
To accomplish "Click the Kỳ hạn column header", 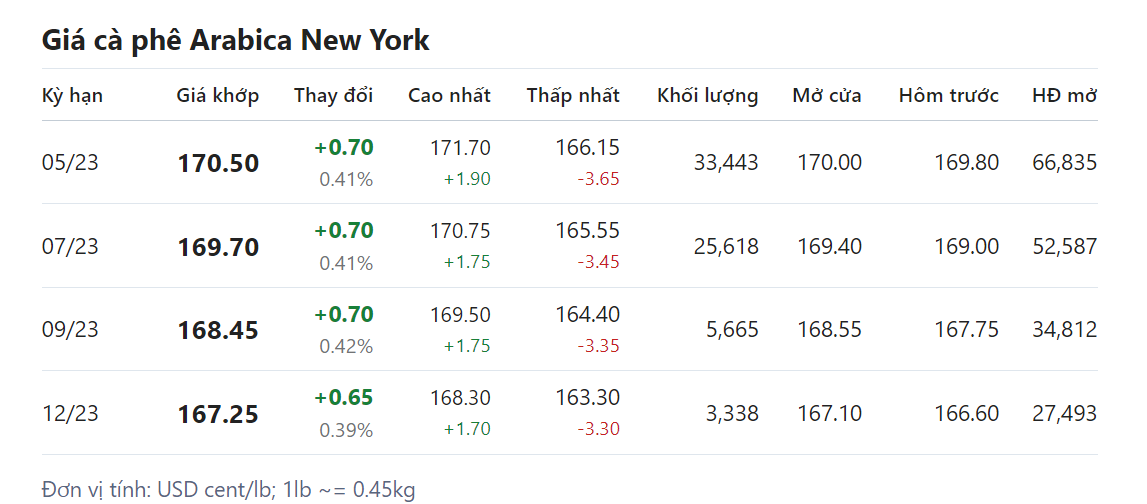I will point(72,96).
